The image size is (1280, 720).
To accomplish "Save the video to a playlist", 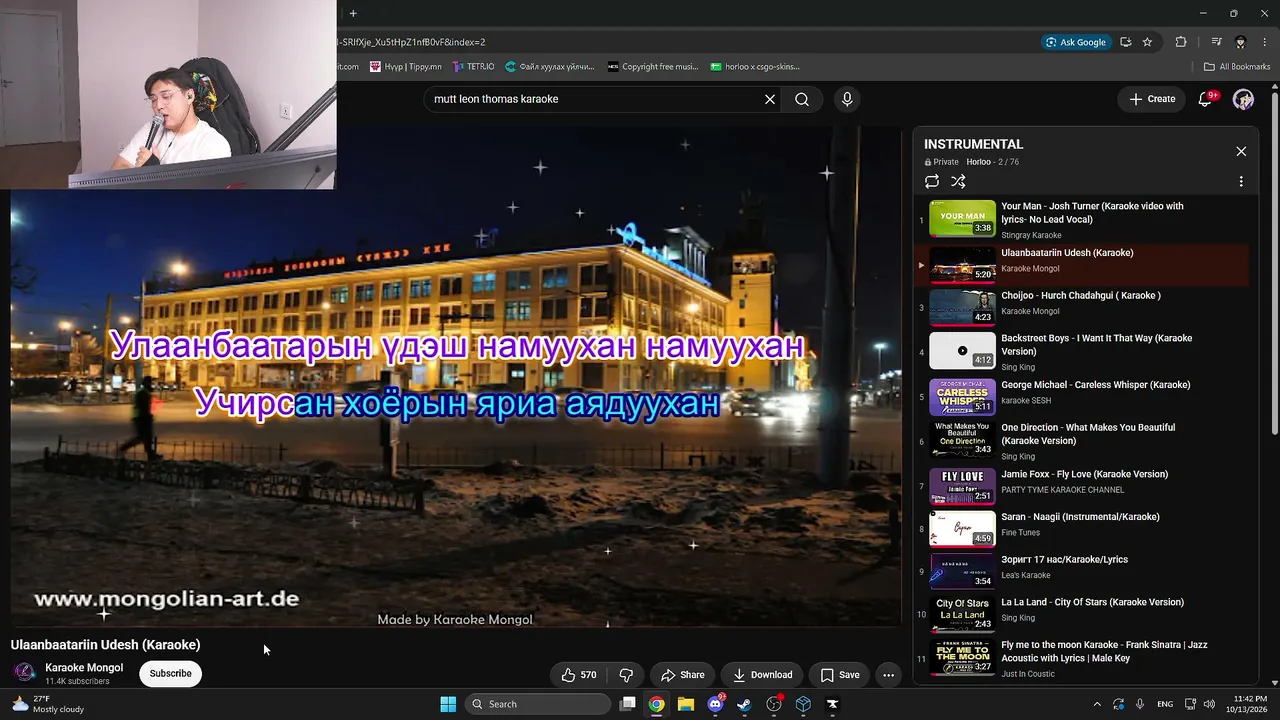I will click(839, 675).
